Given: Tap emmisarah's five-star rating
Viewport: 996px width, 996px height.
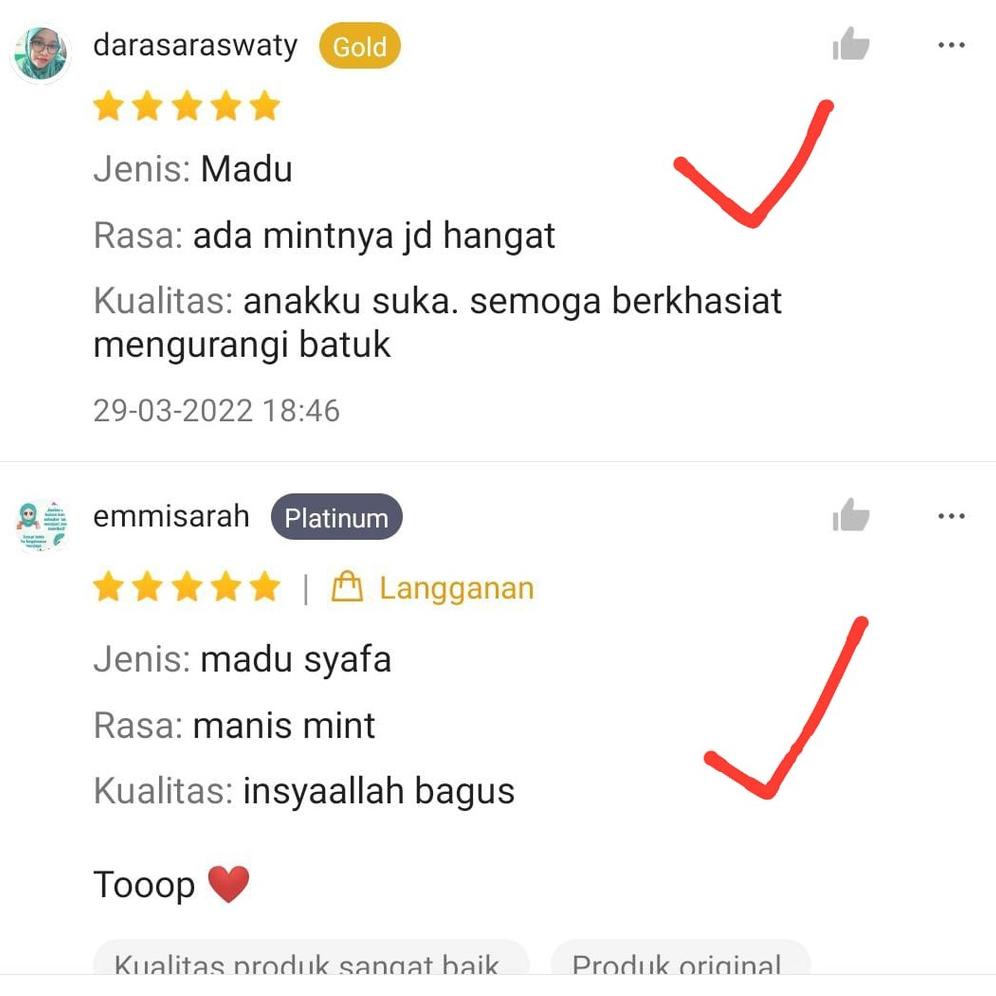Looking at the screenshot, I should pyautogui.click(x=187, y=586).
